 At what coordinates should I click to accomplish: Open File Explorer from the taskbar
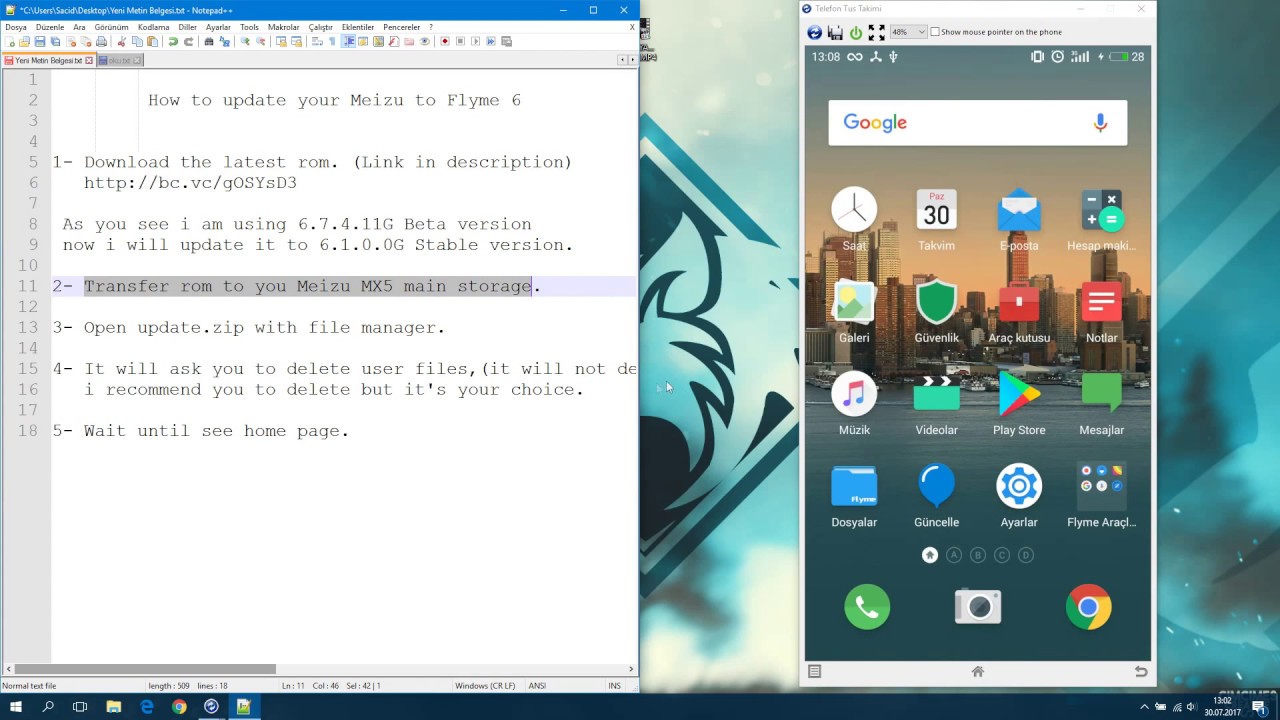(x=113, y=706)
